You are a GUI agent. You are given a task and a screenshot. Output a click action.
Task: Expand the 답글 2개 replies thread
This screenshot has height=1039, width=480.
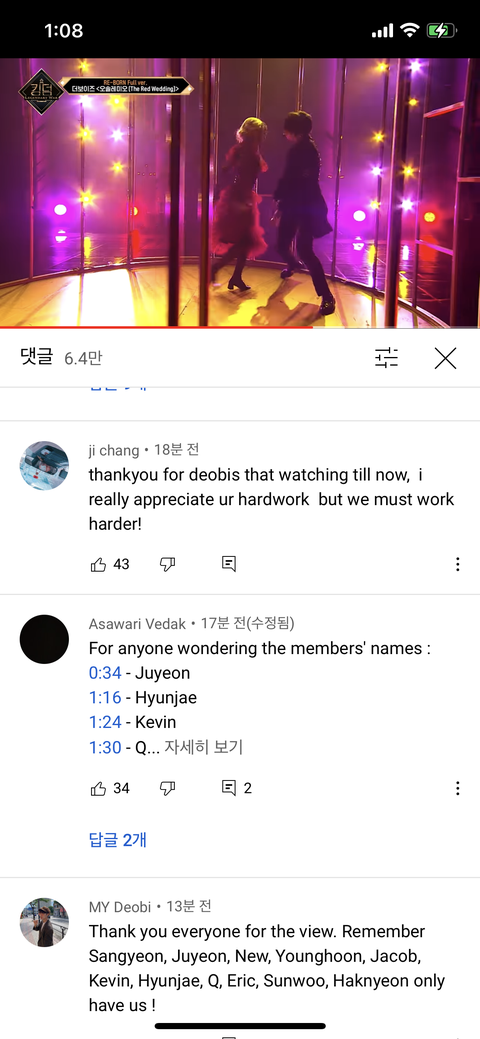117,840
